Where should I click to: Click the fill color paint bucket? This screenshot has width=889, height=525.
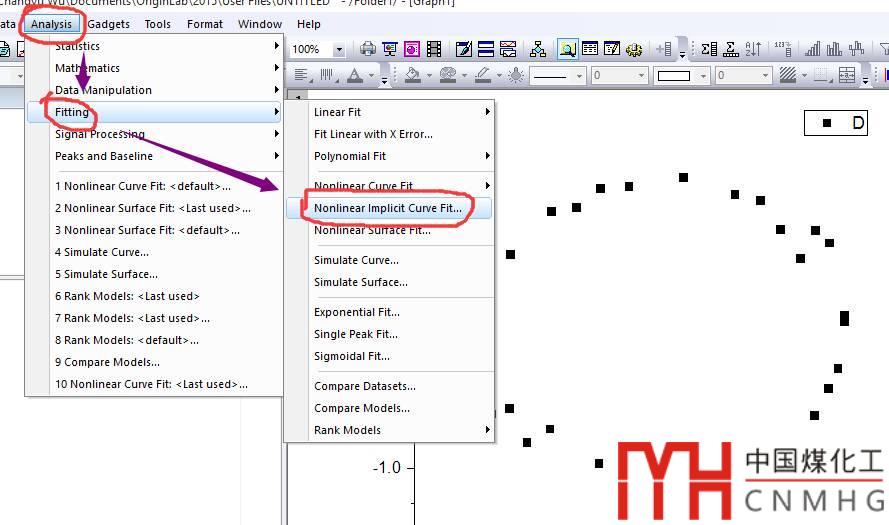tap(413, 75)
